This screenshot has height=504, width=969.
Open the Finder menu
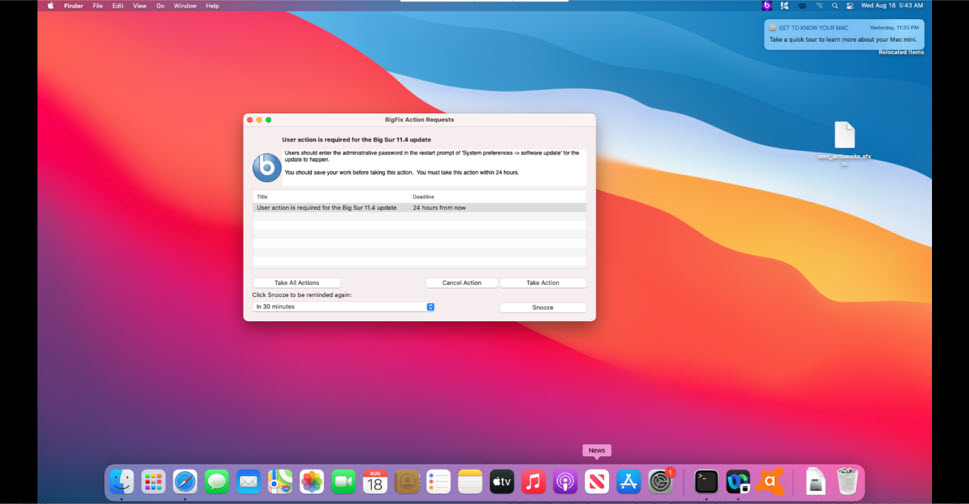tap(74, 6)
